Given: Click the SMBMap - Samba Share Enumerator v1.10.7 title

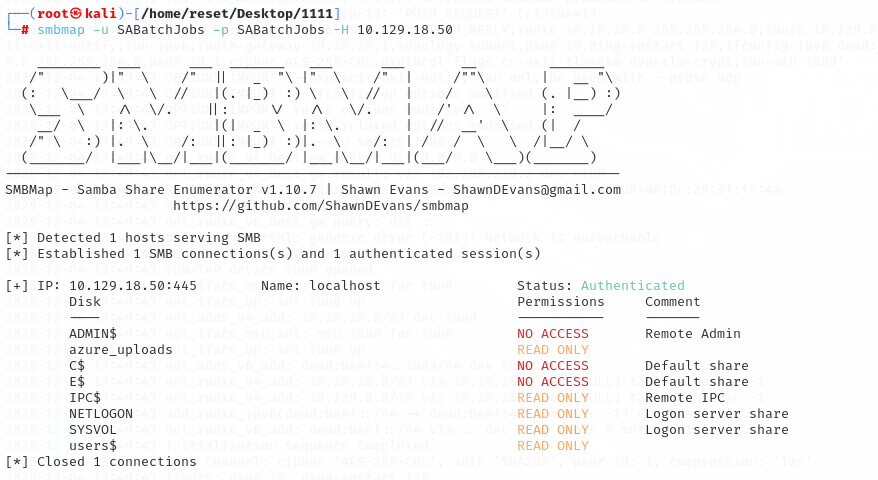Looking at the screenshot, I should pyautogui.click(x=161, y=190).
